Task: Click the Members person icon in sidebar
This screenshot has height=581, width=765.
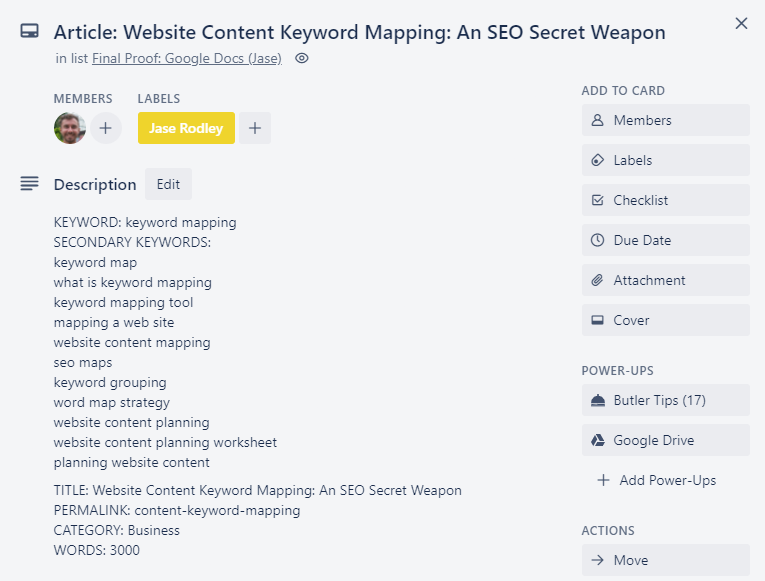Action: (x=597, y=120)
